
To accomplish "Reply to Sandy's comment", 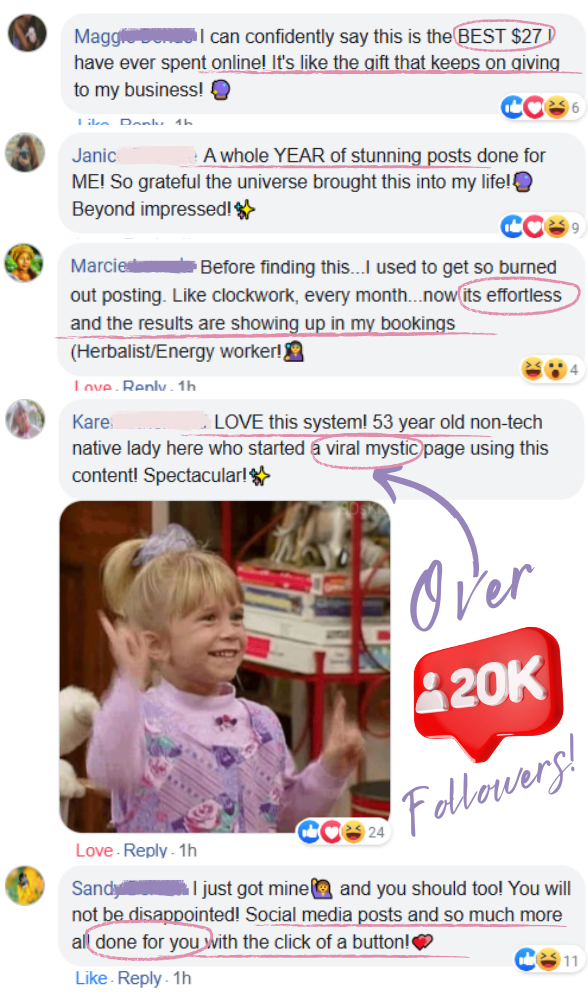I will click(139, 978).
